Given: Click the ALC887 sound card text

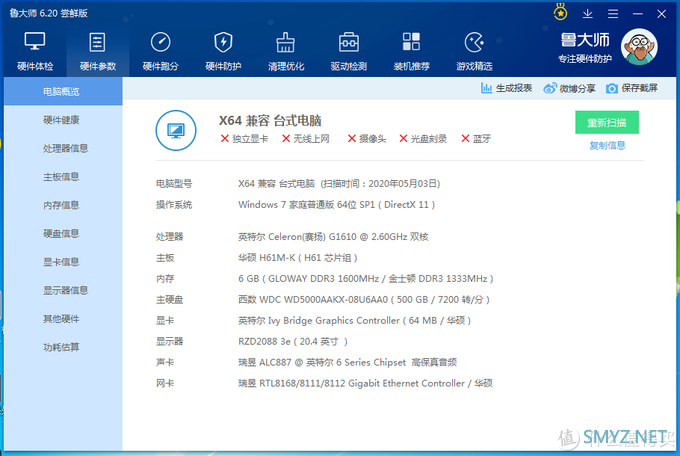Looking at the screenshot, I should coord(347,362).
